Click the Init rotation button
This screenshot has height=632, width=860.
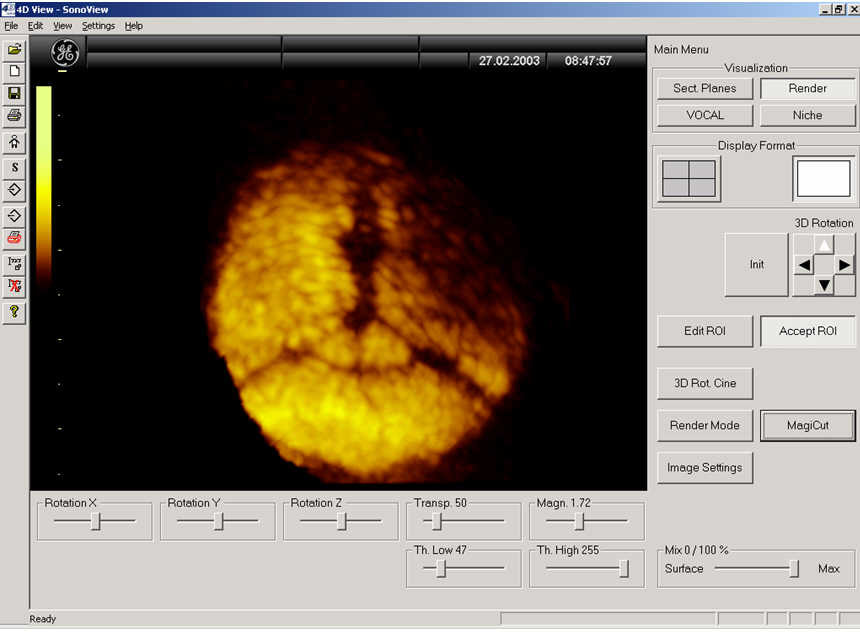[756, 265]
